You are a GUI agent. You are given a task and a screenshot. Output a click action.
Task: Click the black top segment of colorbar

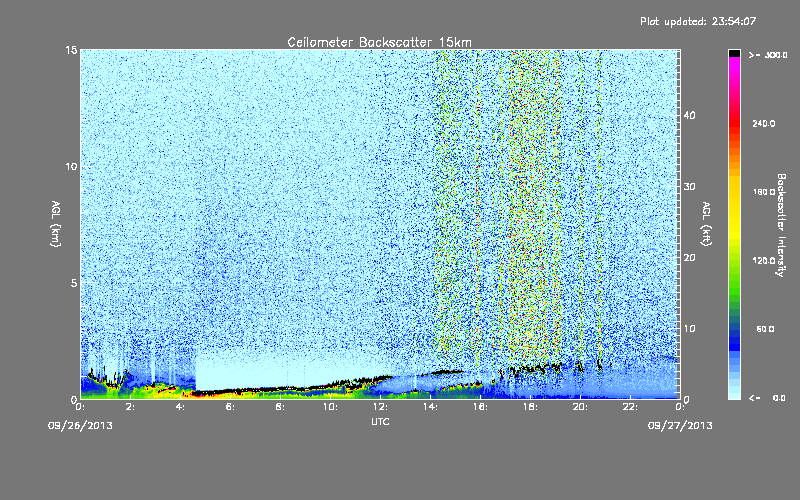734,53
